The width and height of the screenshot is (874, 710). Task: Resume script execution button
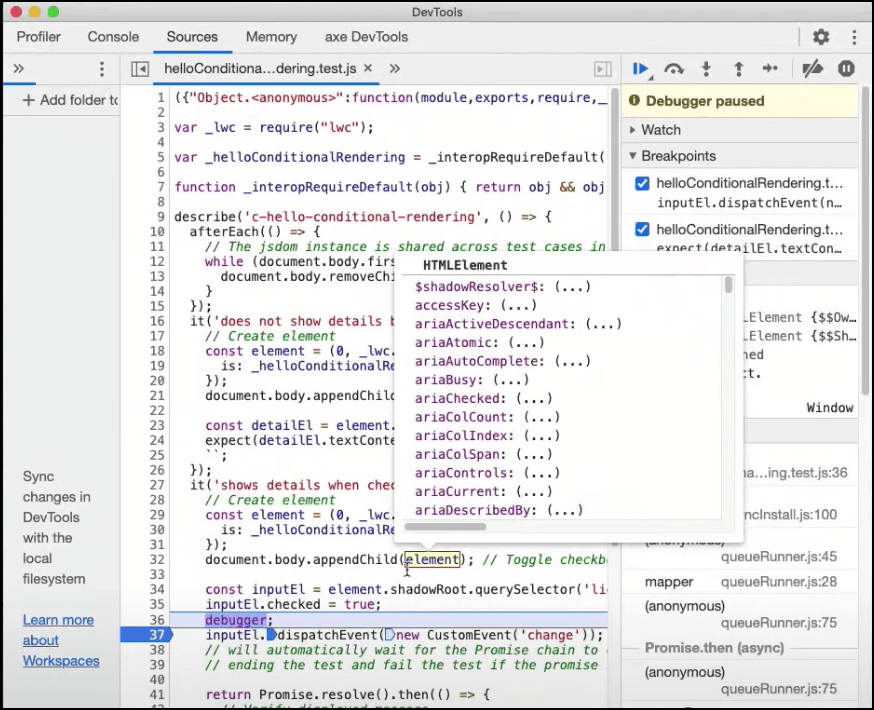pos(640,69)
